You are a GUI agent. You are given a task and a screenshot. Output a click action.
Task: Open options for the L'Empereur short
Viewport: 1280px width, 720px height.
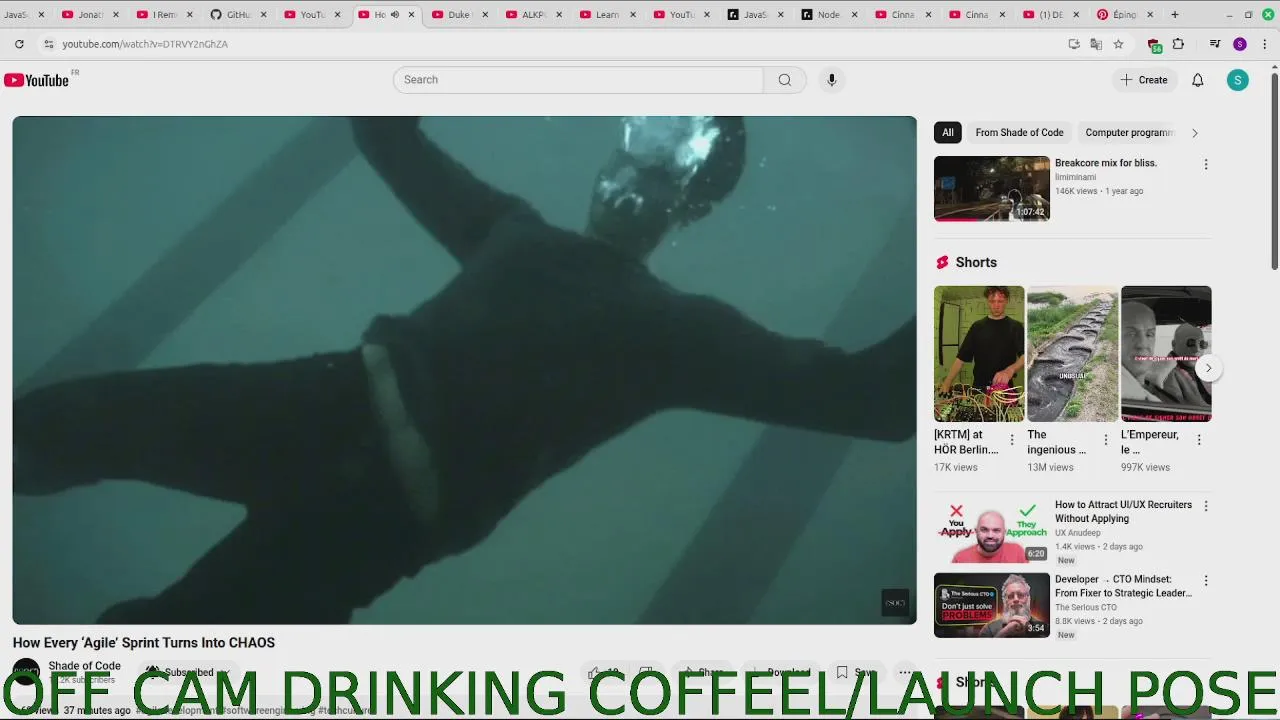[1199, 440]
